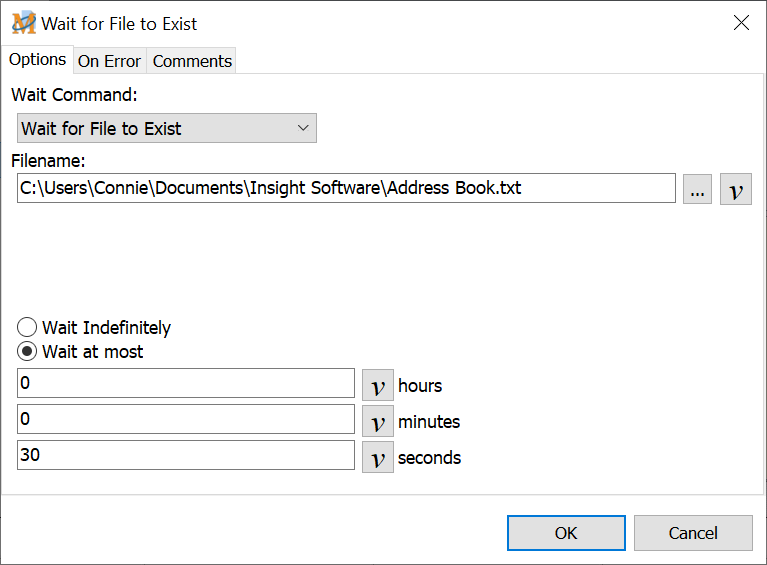The width and height of the screenshot is (767, 565).
Task: Select the Wait Indefinitely radio button
Action: tap(27, 328)
